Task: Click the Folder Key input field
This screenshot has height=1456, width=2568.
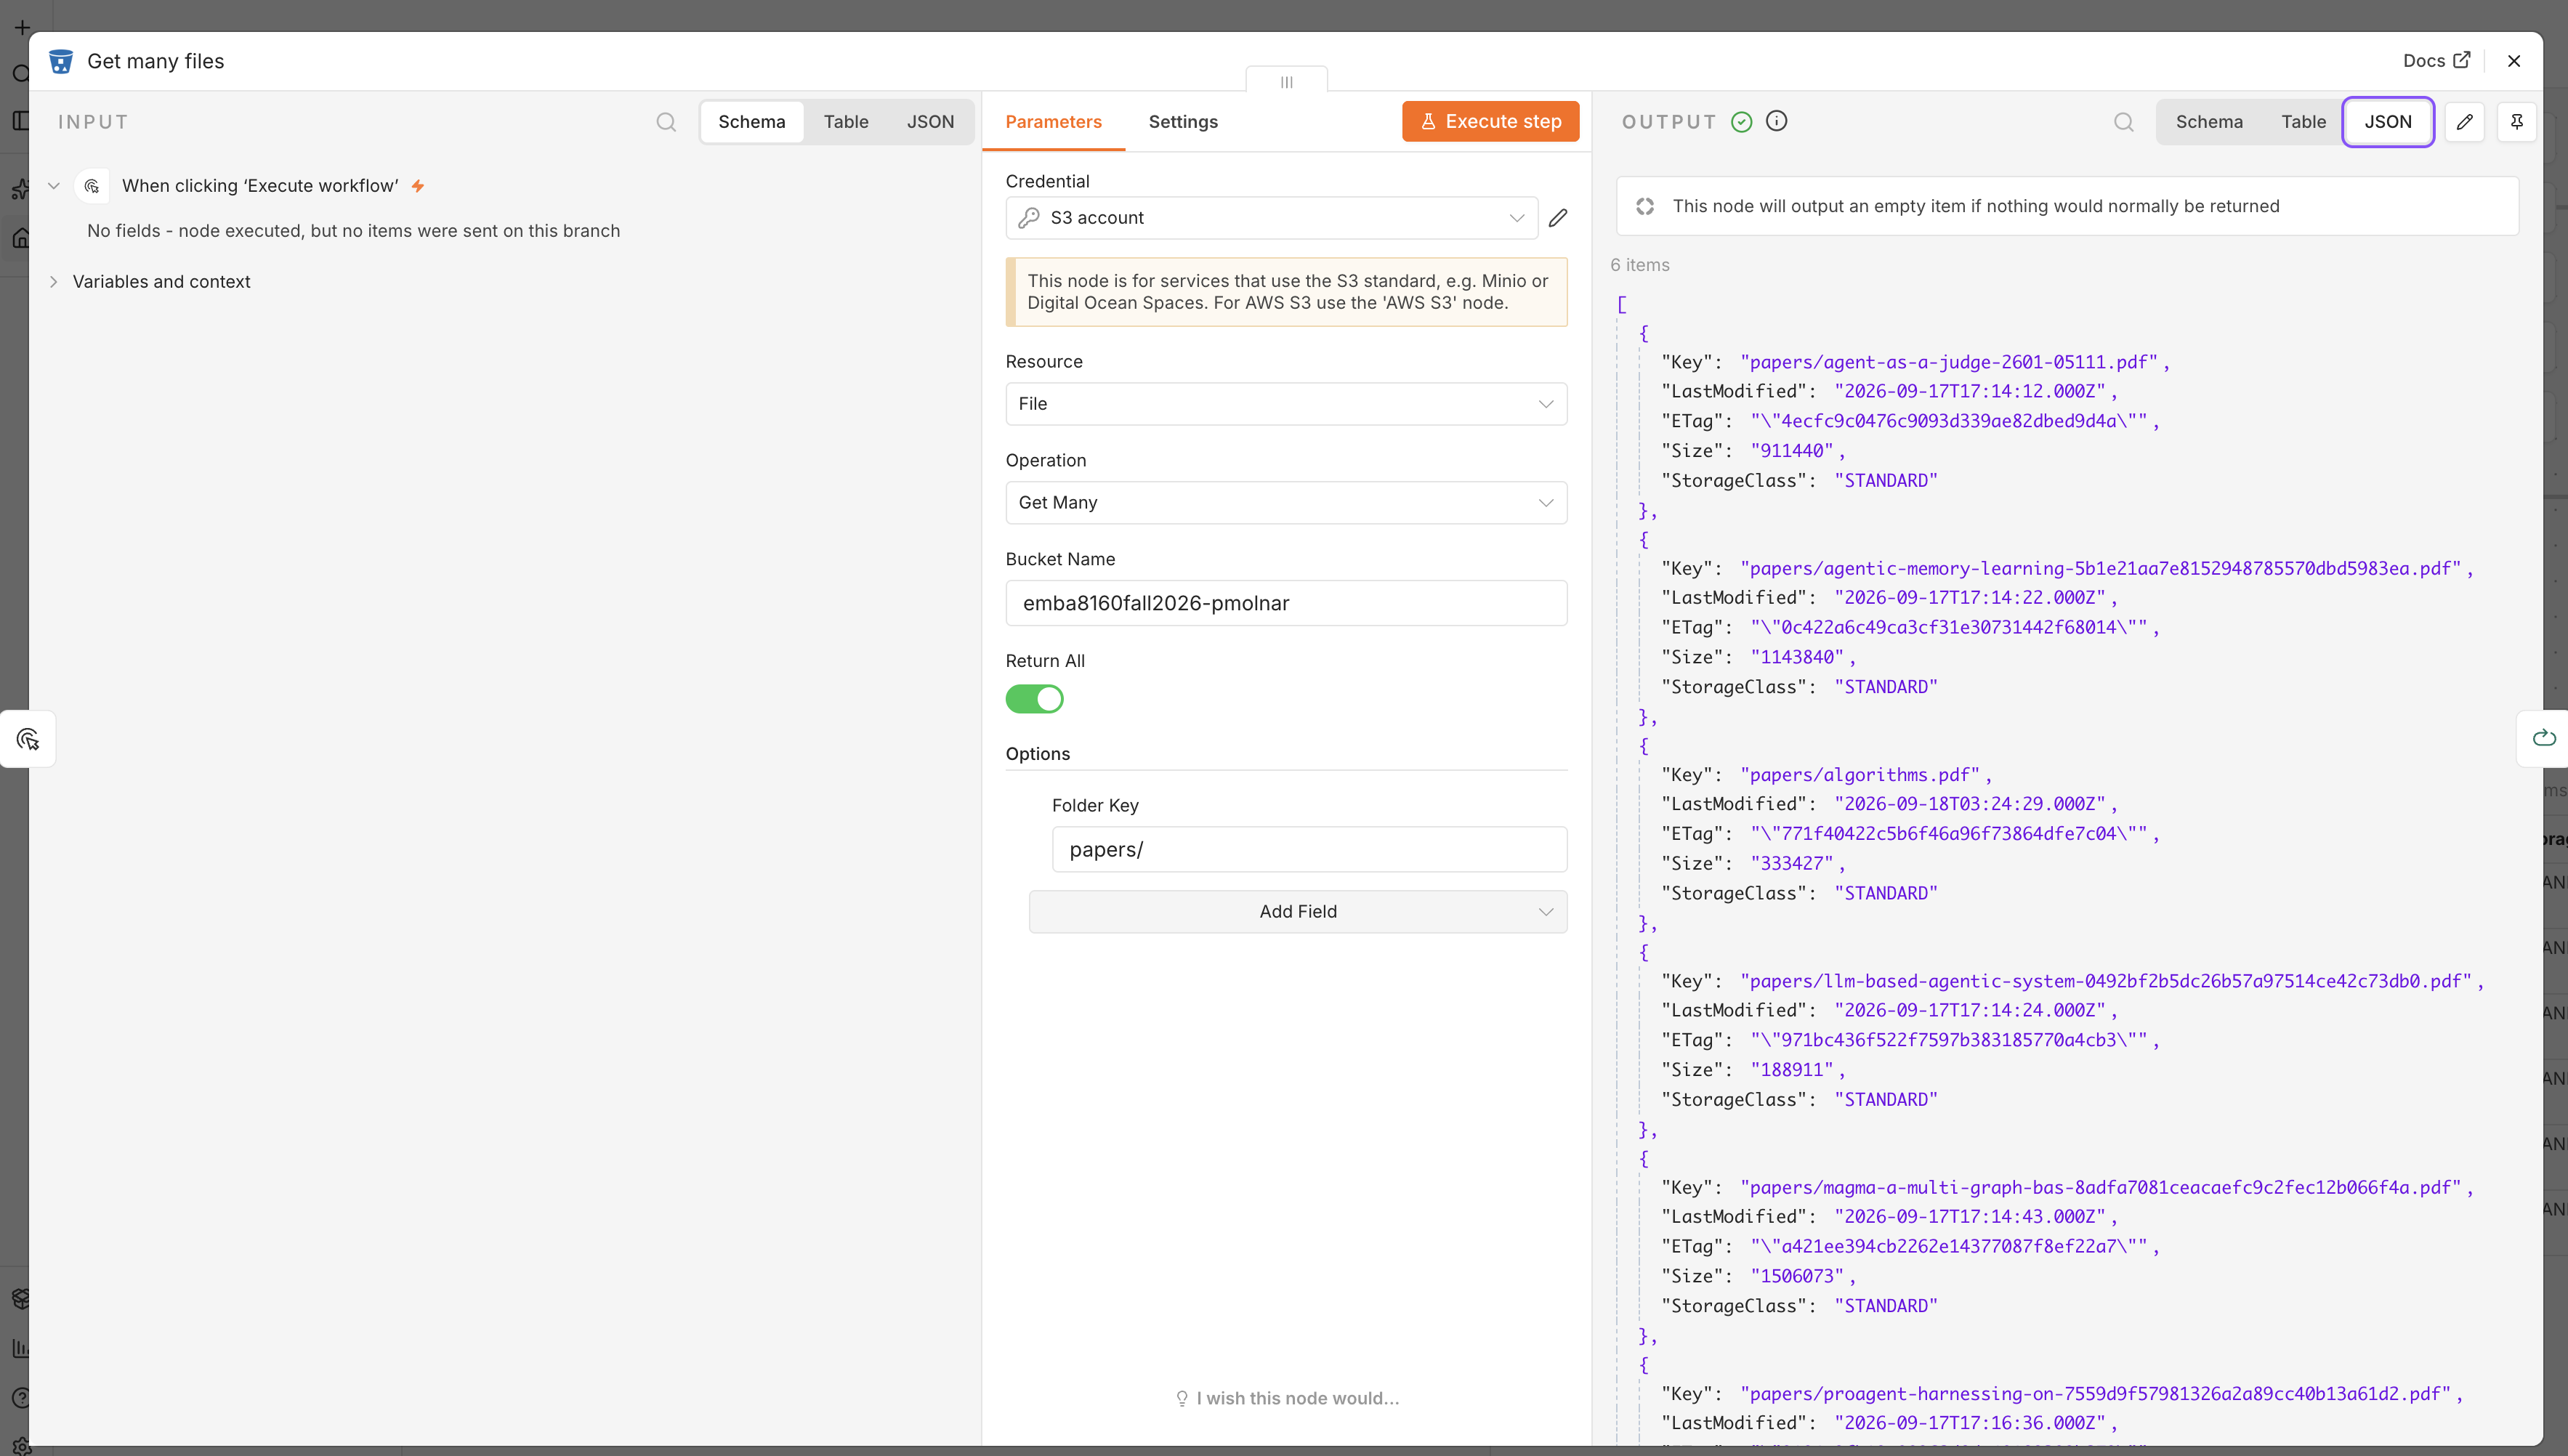Action: [1309, 849]
